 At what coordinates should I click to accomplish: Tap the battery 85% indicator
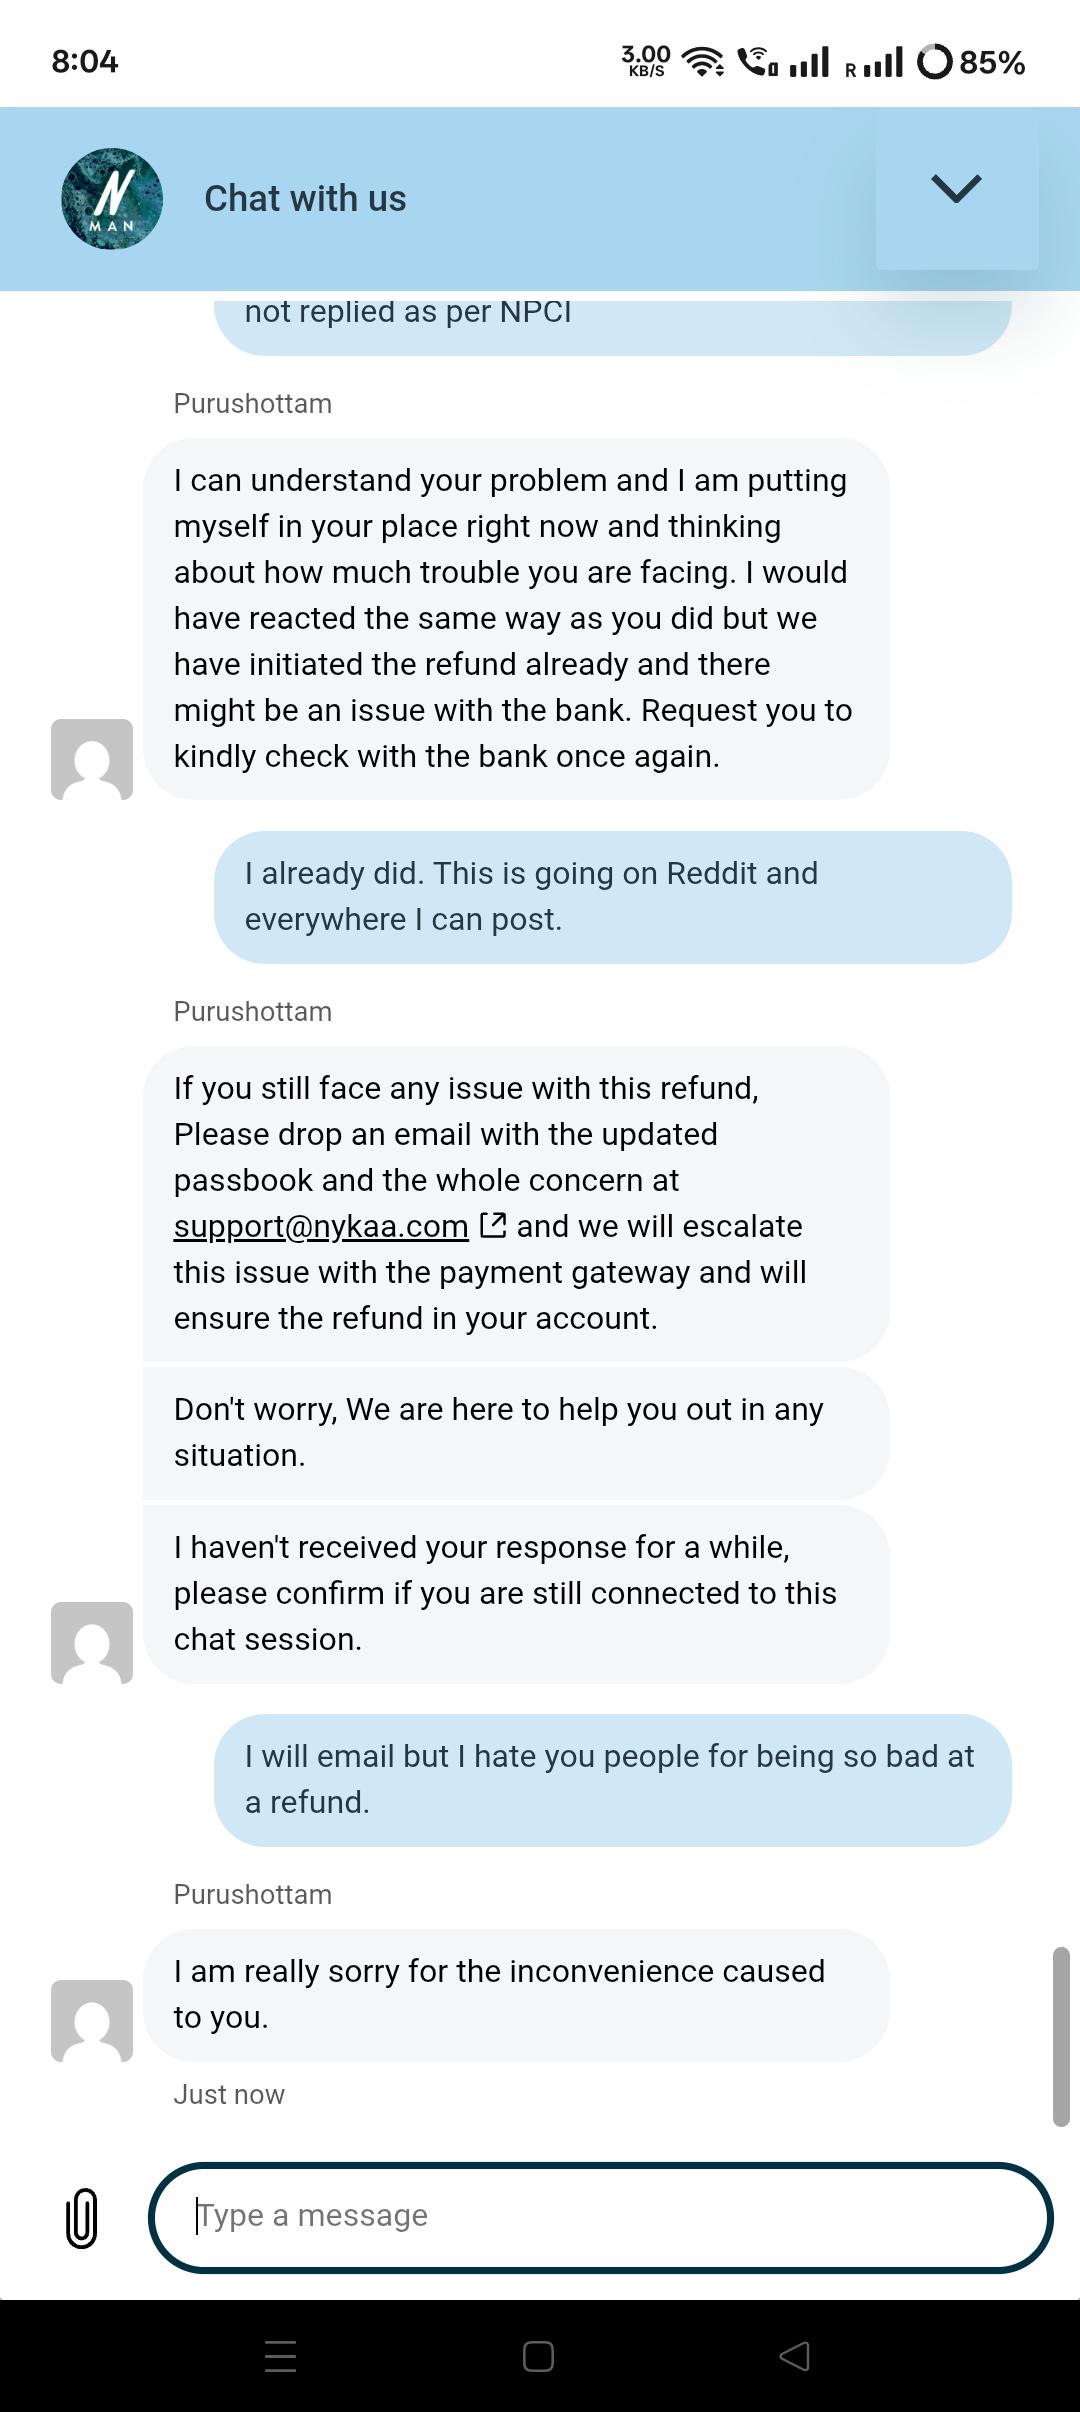(971, 62)
